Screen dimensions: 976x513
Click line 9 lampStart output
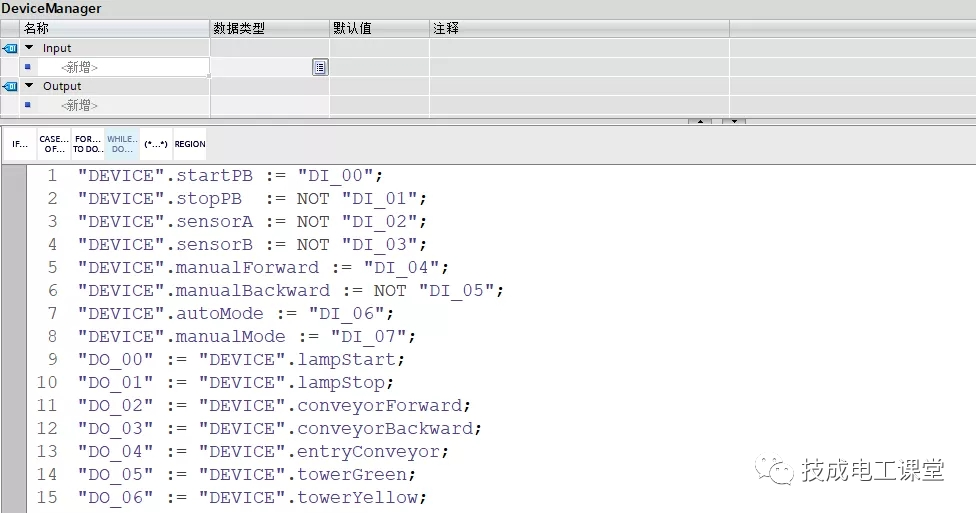click(241, 360)
